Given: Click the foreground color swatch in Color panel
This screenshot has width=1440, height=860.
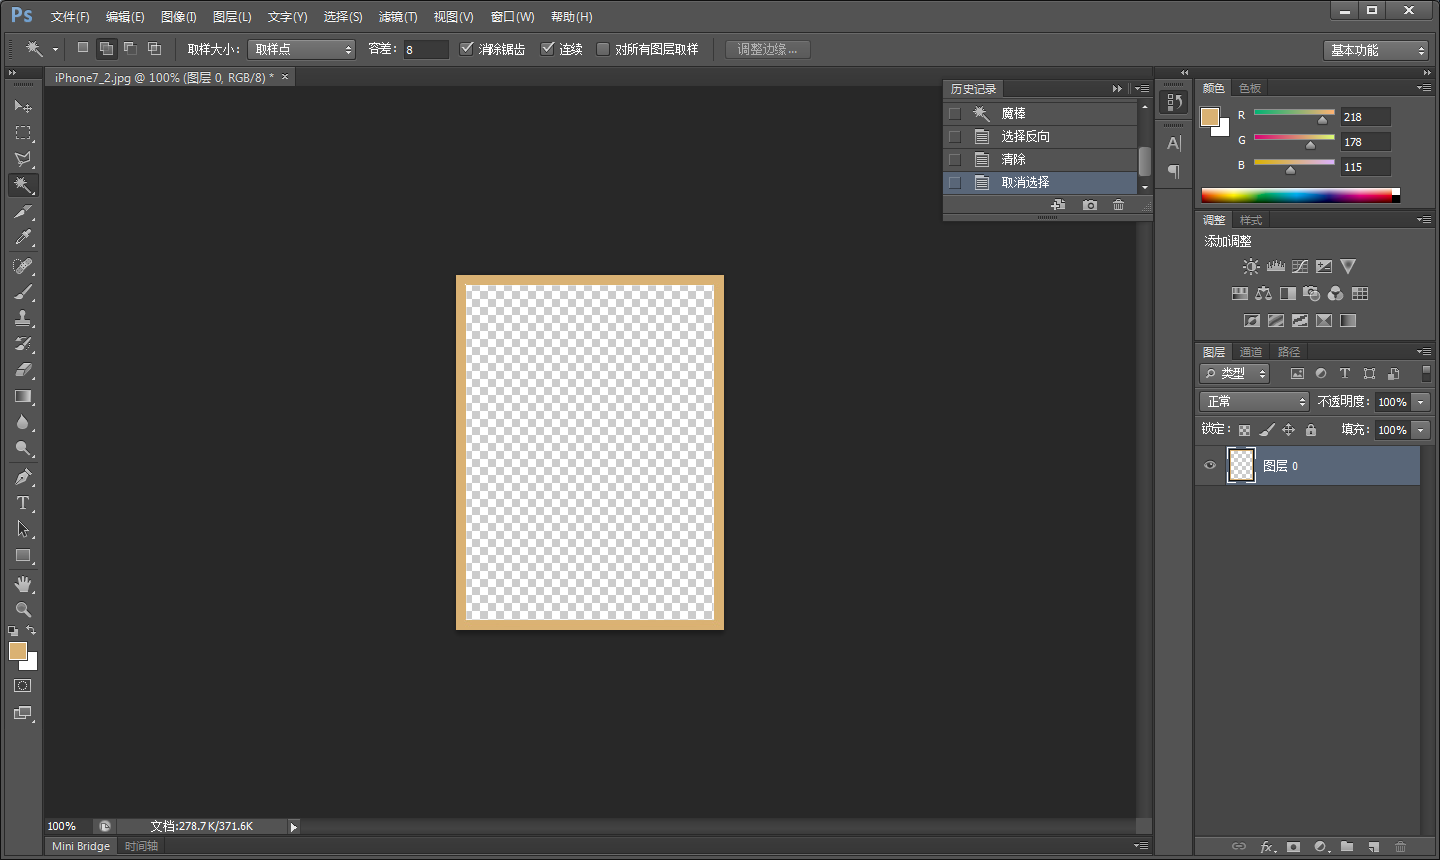Looking at the screenshot, I should click(1210, 117).
